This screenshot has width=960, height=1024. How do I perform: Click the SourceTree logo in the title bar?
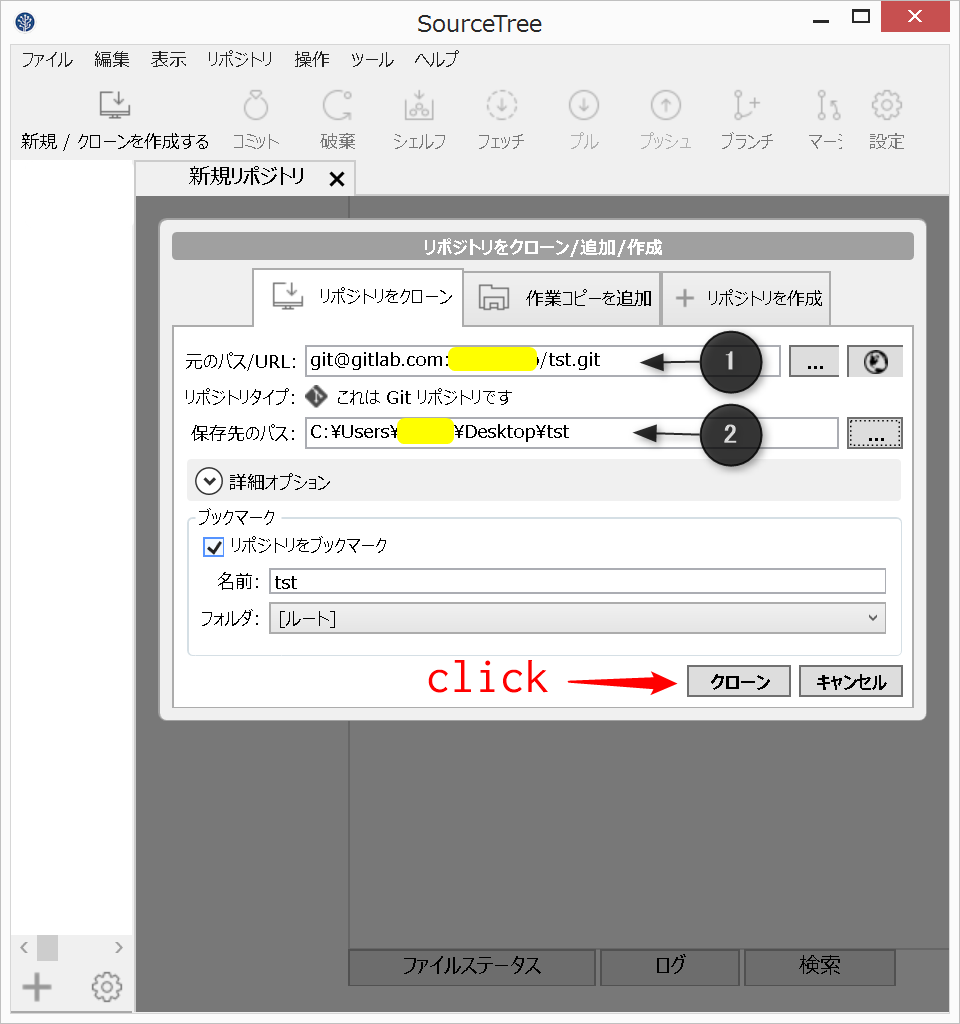[x=25, y=22]
